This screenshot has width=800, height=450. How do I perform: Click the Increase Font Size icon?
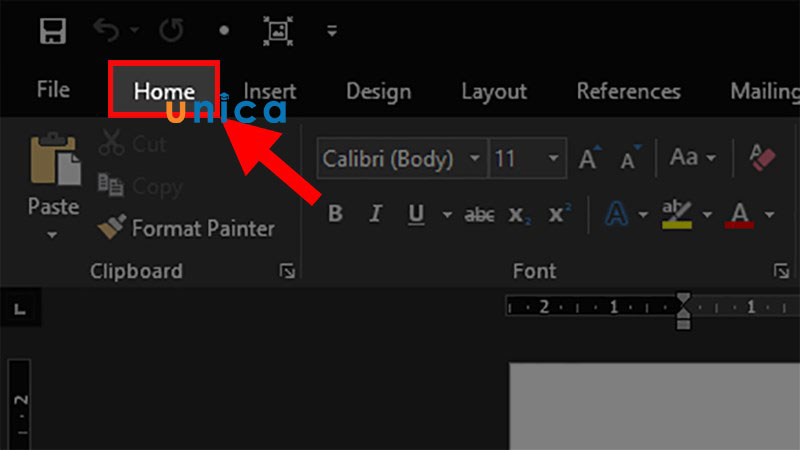point(589,158)
